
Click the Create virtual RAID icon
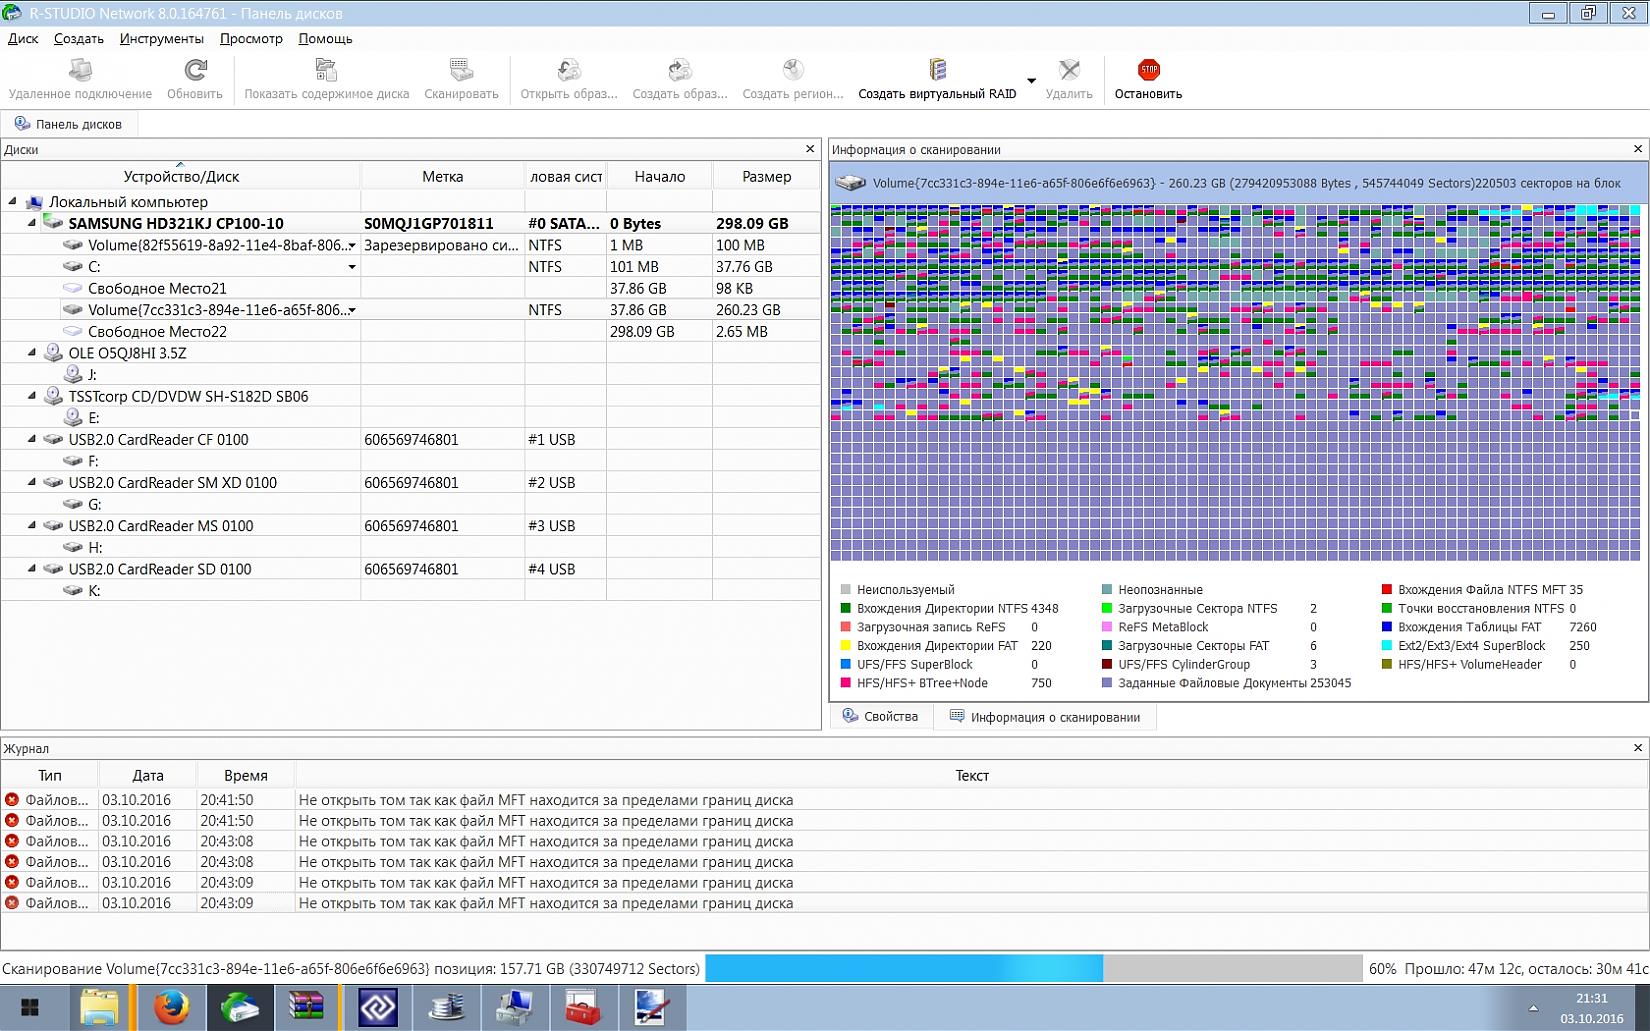click(x=937, y=70)
